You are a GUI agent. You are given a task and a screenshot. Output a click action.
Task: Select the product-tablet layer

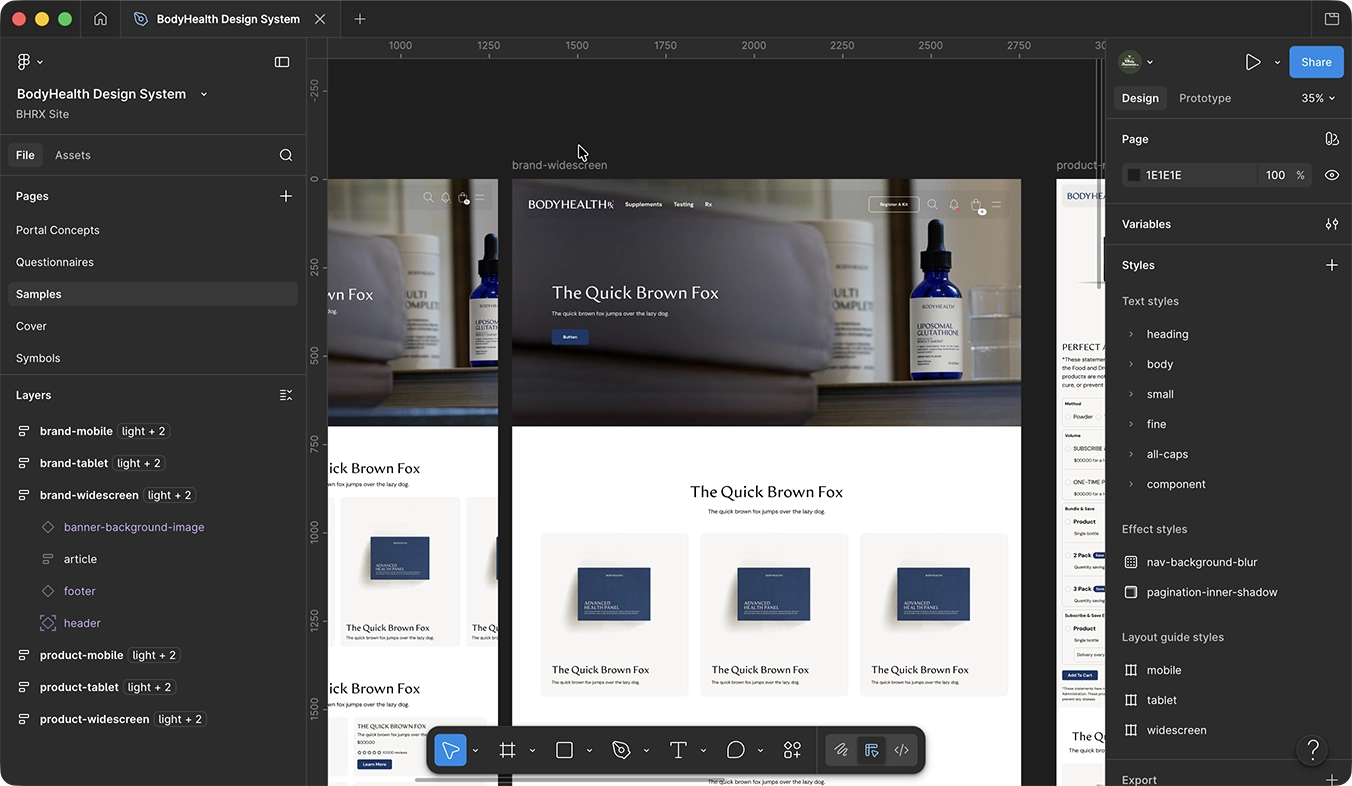tap(79, 687)
